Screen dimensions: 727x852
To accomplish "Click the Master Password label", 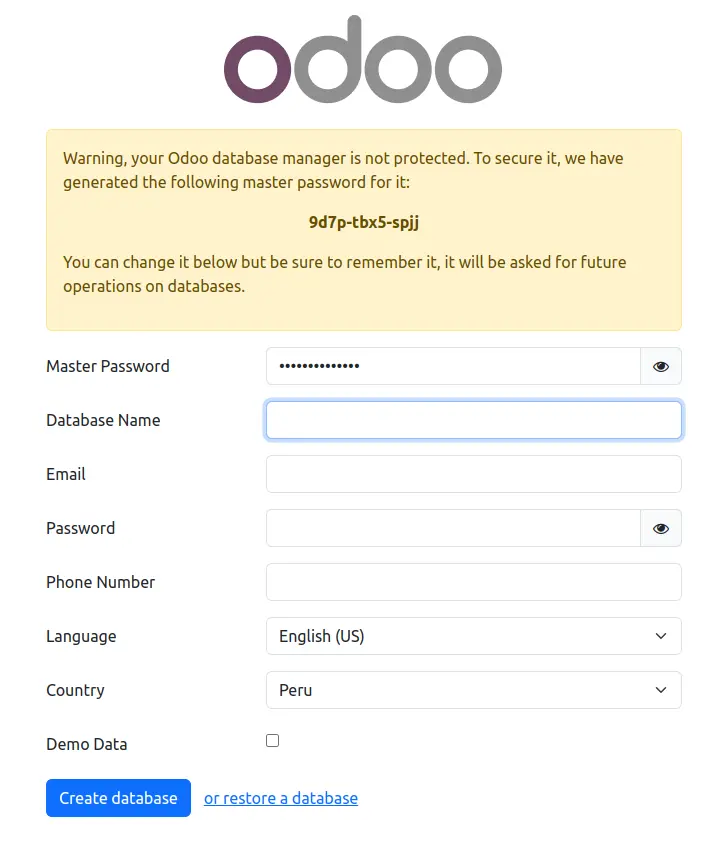I will tap(107, 366).
